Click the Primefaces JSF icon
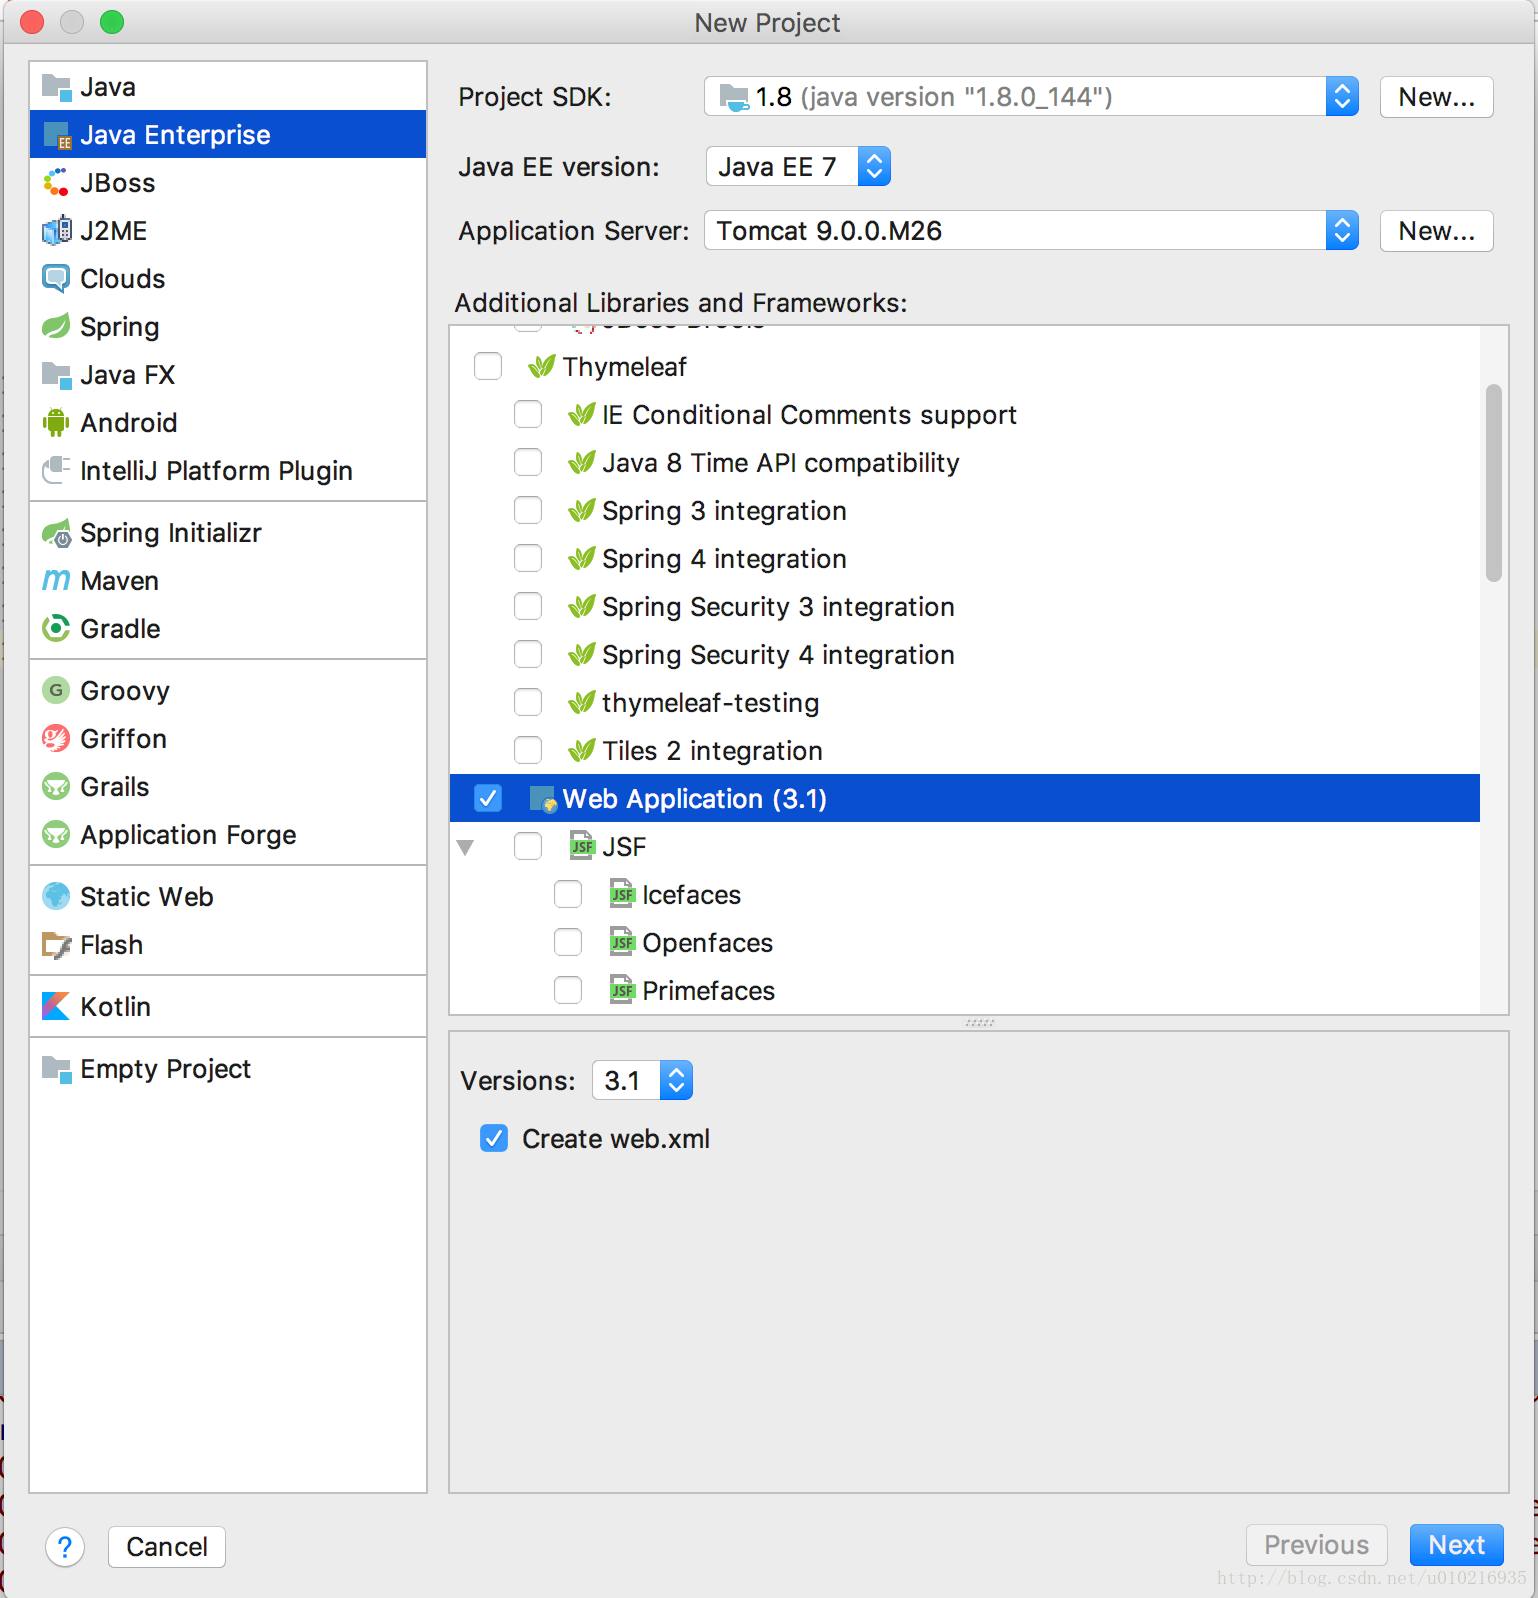 (x=622, y=991)
